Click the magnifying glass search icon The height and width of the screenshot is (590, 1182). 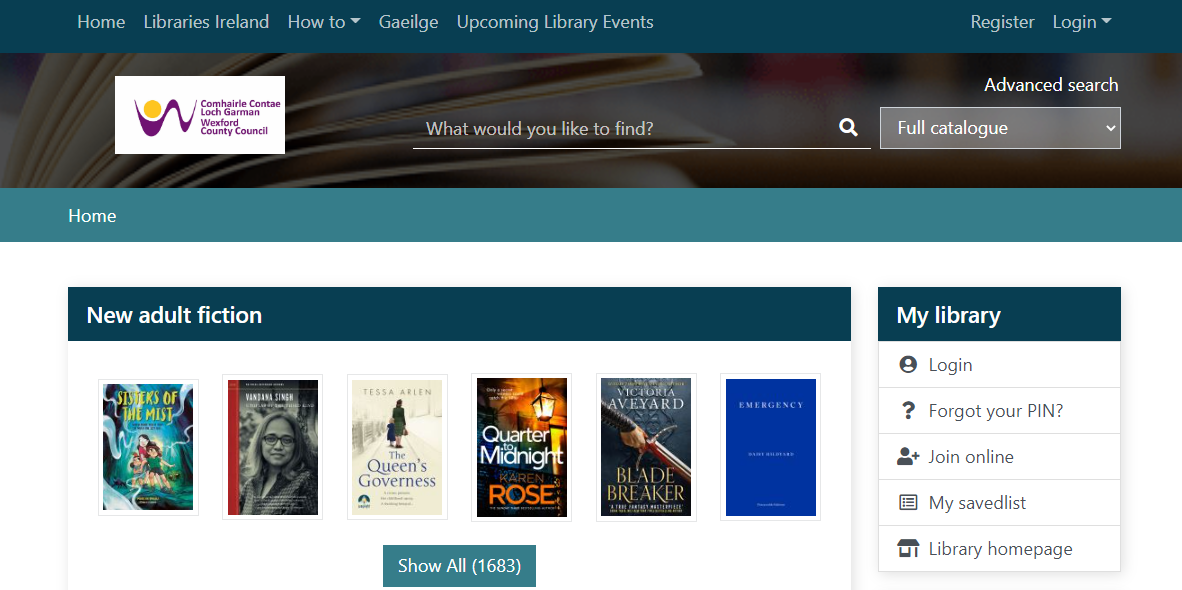pyautogui.click(x=848, y=128)
